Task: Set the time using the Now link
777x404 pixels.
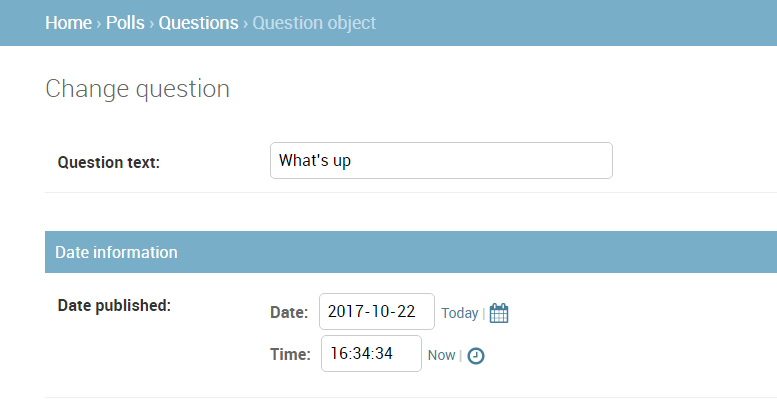Action: pos(442,355)
